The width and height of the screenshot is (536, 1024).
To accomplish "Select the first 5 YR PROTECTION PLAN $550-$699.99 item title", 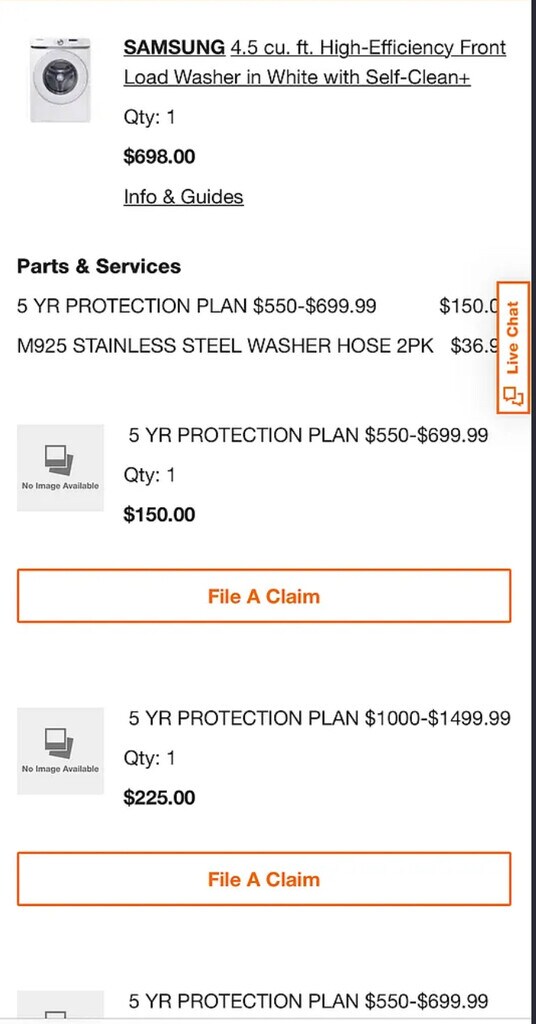I will coord(308,435).
